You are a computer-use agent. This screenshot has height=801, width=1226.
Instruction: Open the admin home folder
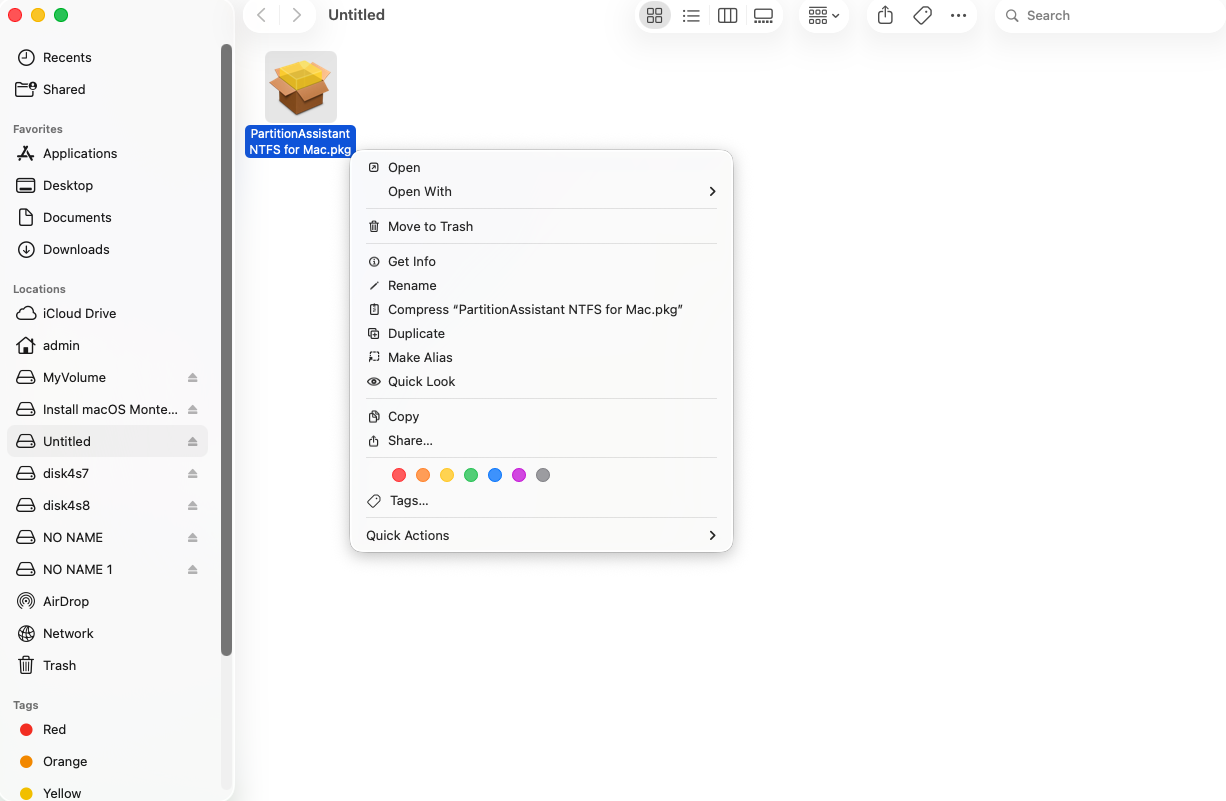click(x=107, y=345)
